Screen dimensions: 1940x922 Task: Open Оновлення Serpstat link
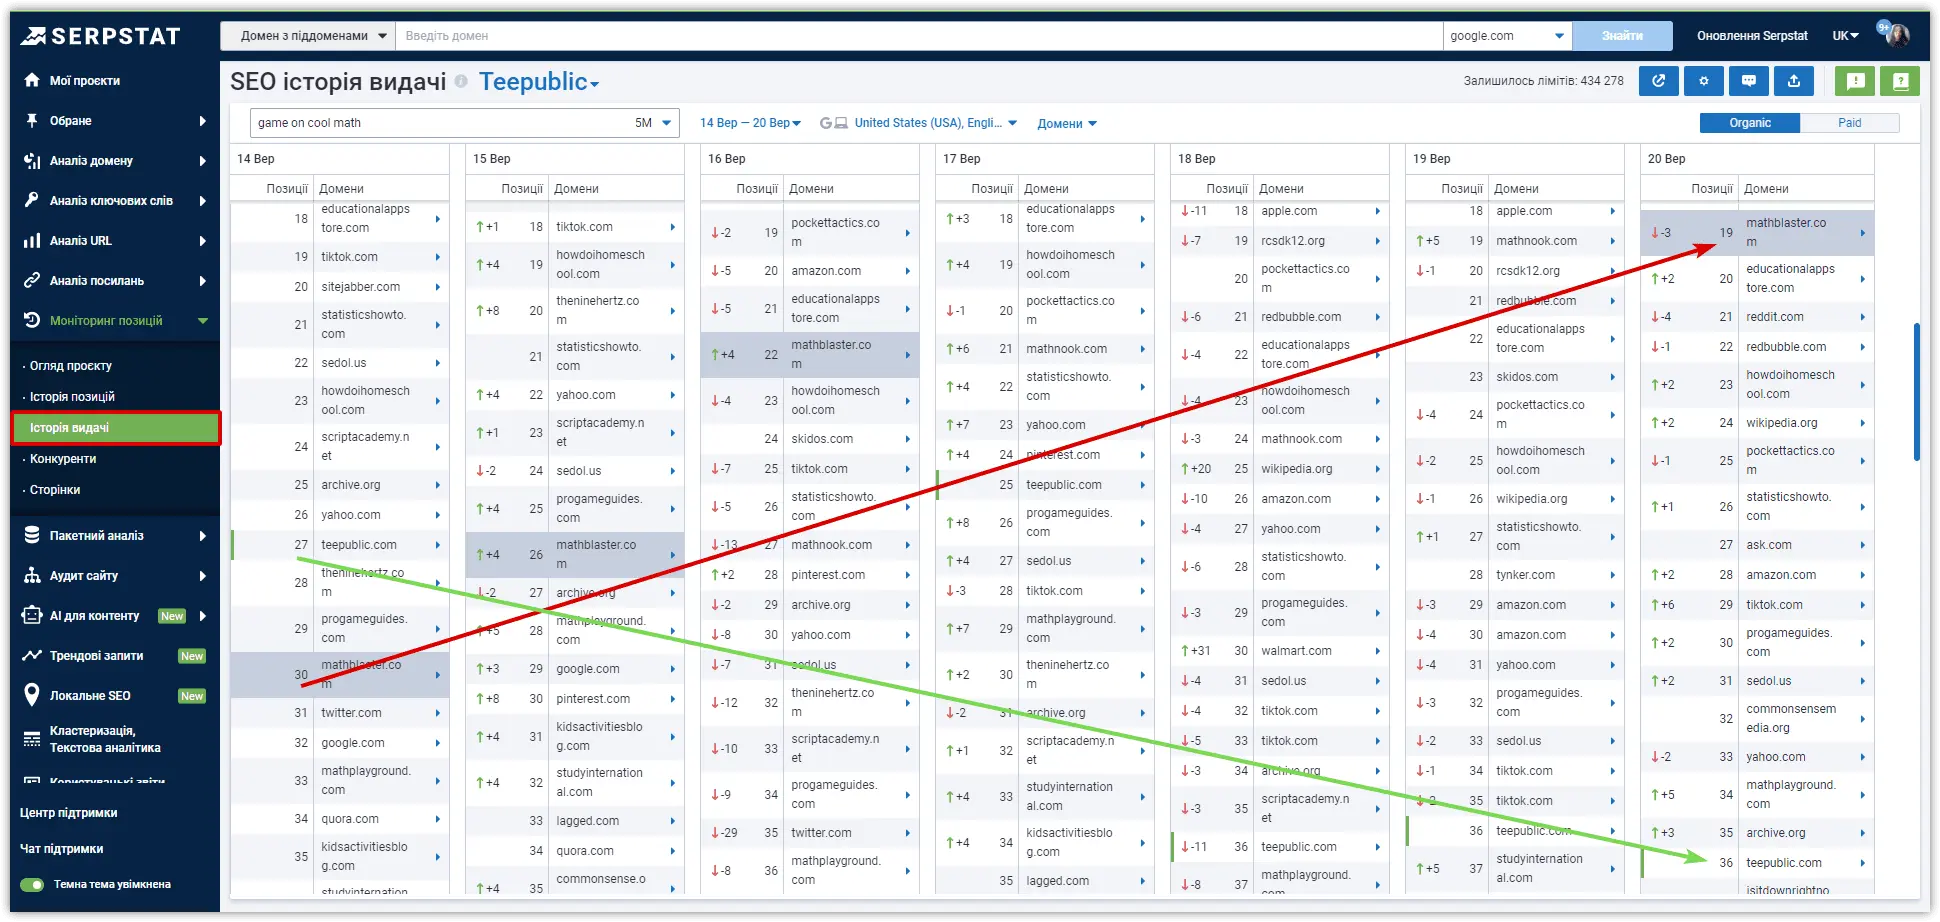(x=1752, y=36)
